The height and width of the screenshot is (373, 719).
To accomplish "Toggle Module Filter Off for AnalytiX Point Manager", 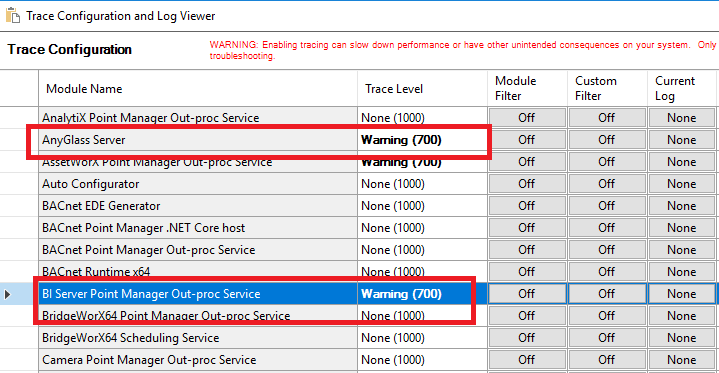I will (x=527, y=118).
